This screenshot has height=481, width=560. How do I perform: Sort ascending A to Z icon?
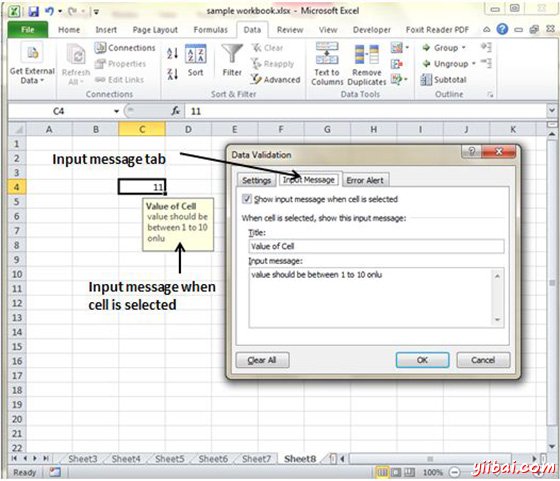pyautogui.click(x=172, y=54)
